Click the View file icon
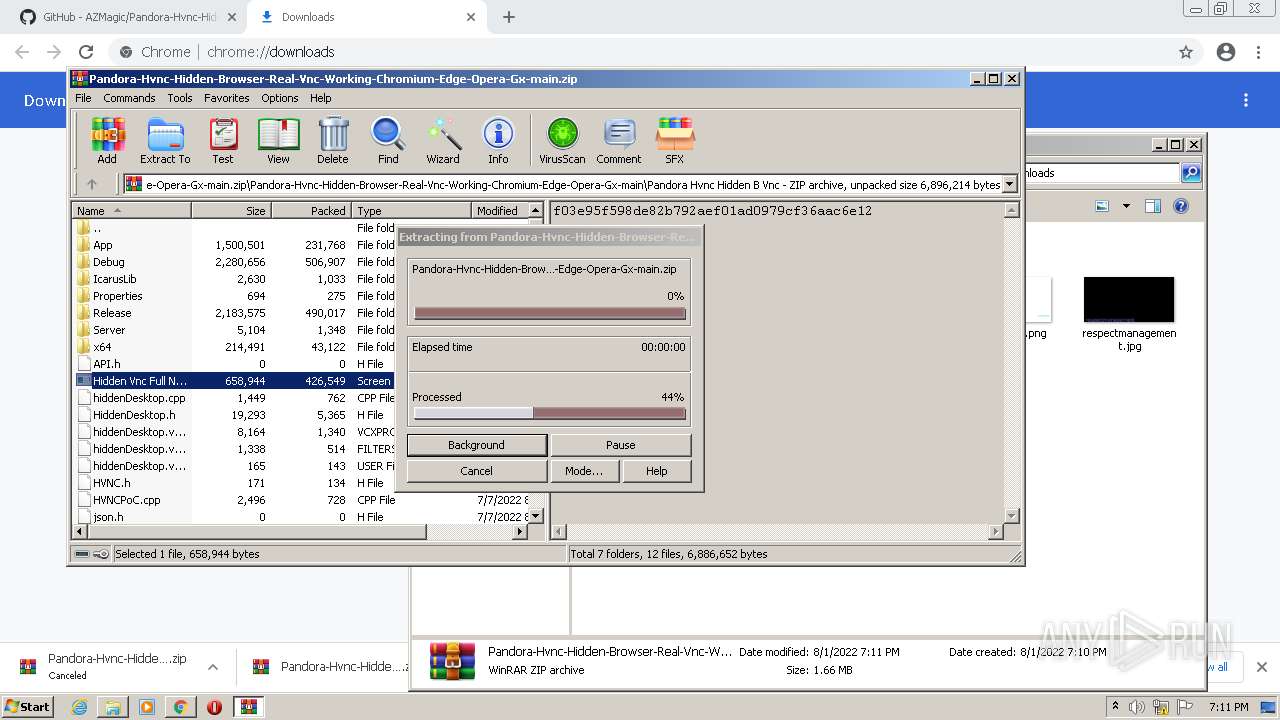This screenshot has height=720, width=1280. 278,140
